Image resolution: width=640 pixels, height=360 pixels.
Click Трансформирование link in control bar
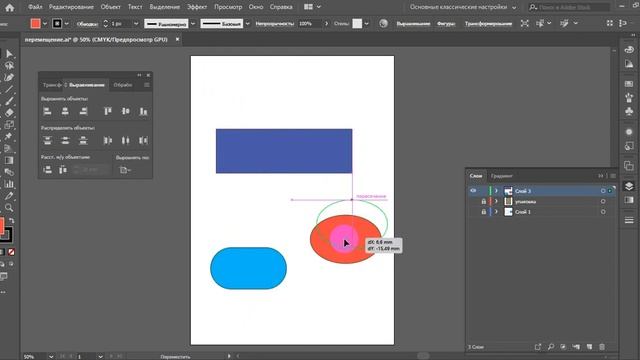coord(488,24)
